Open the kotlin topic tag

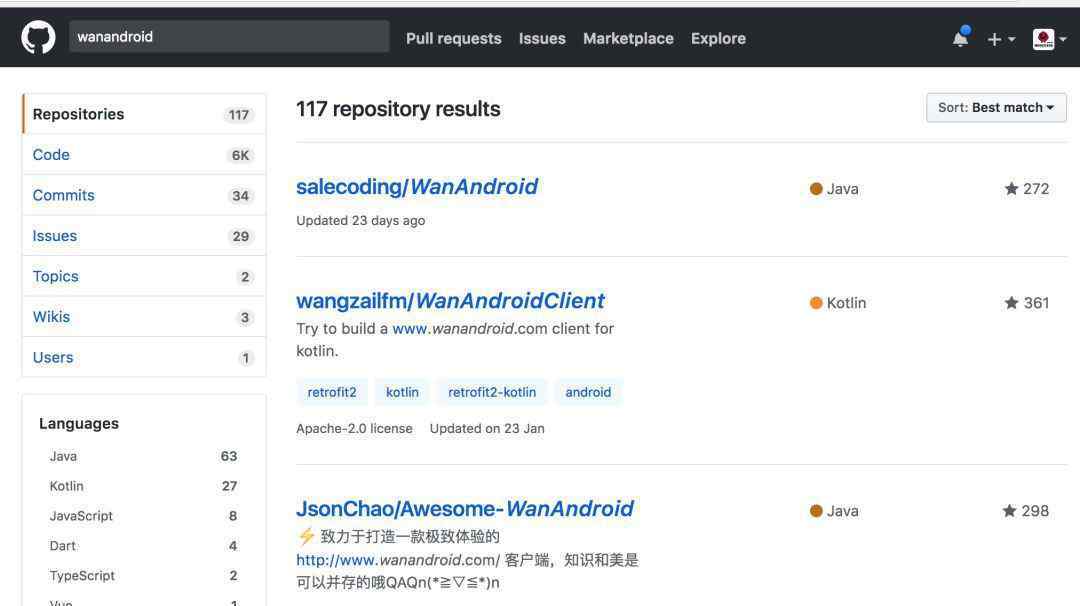click(402, 392)
